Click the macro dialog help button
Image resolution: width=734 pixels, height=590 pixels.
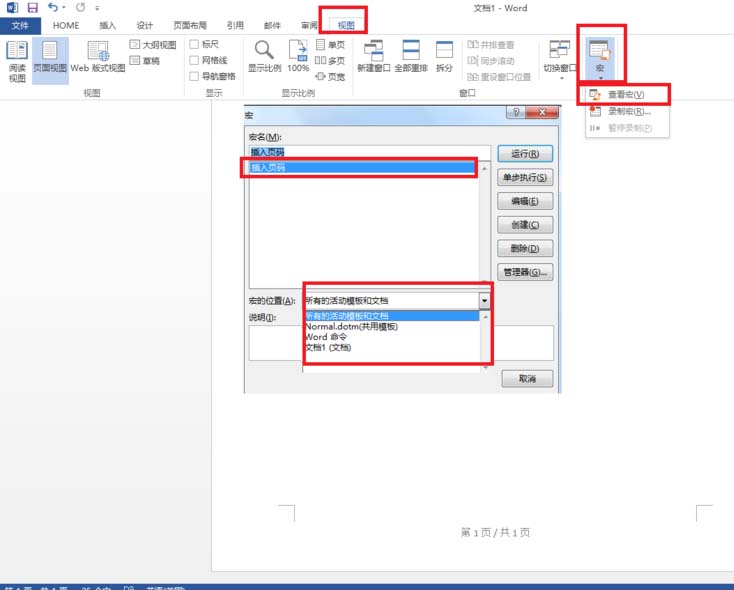click(x=516, y=112)
